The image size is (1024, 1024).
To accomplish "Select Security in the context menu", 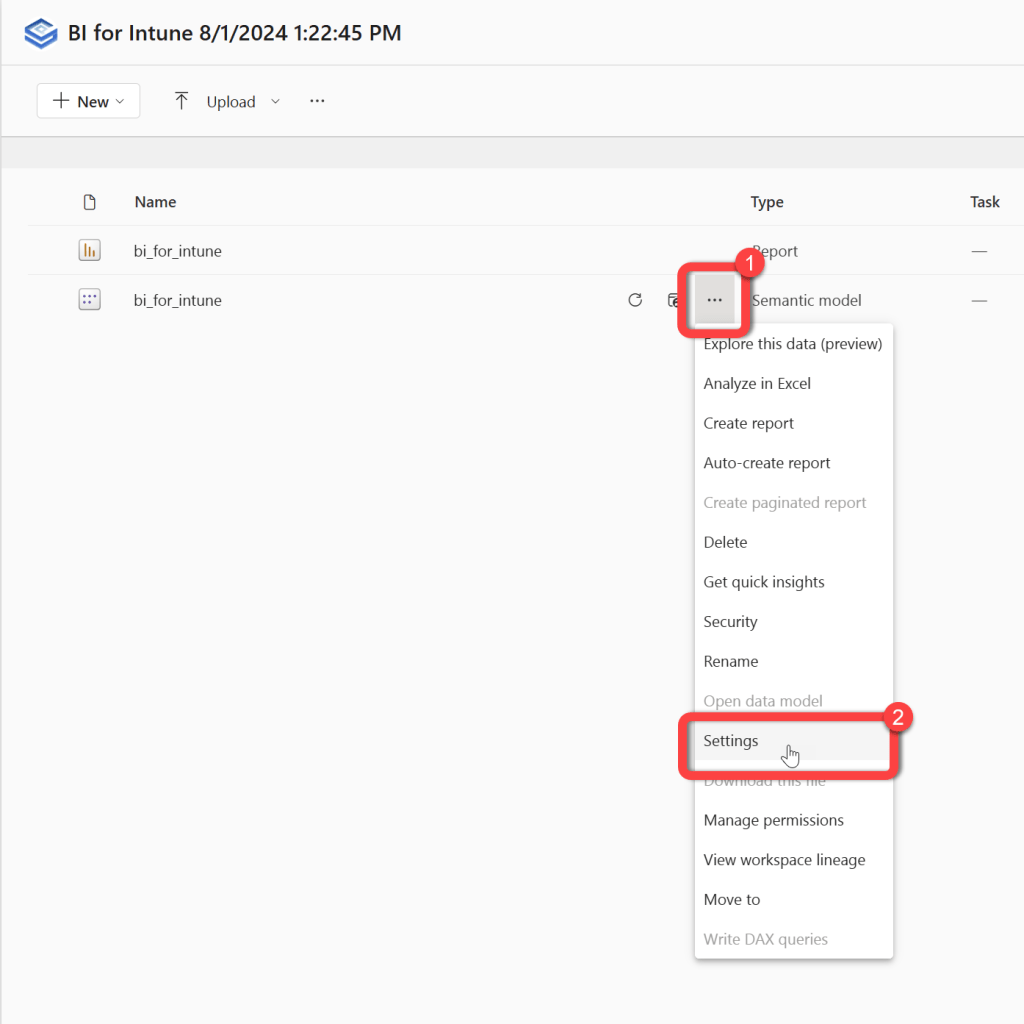I will point(729,621).
